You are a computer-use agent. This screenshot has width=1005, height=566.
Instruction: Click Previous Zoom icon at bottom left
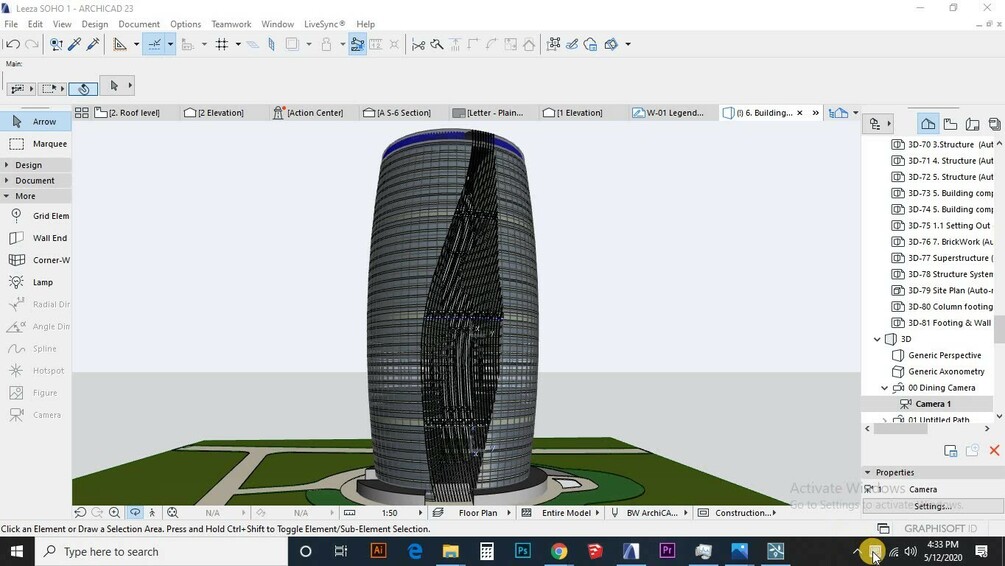[x=80, y=513]
